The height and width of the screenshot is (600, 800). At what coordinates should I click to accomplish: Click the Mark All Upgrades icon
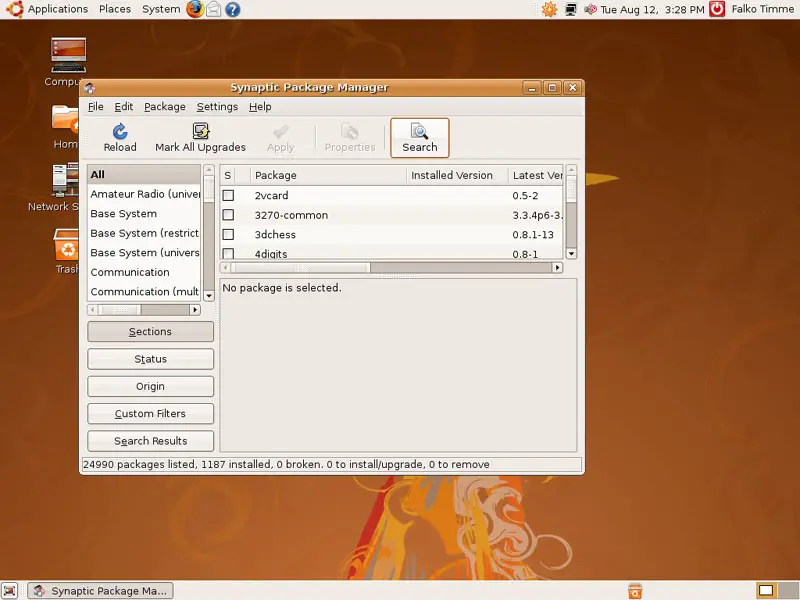click(x=201, y=131)
